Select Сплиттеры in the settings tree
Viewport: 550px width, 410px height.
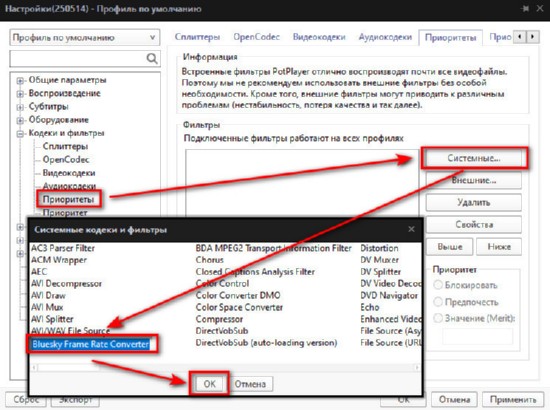click(65, 146)
